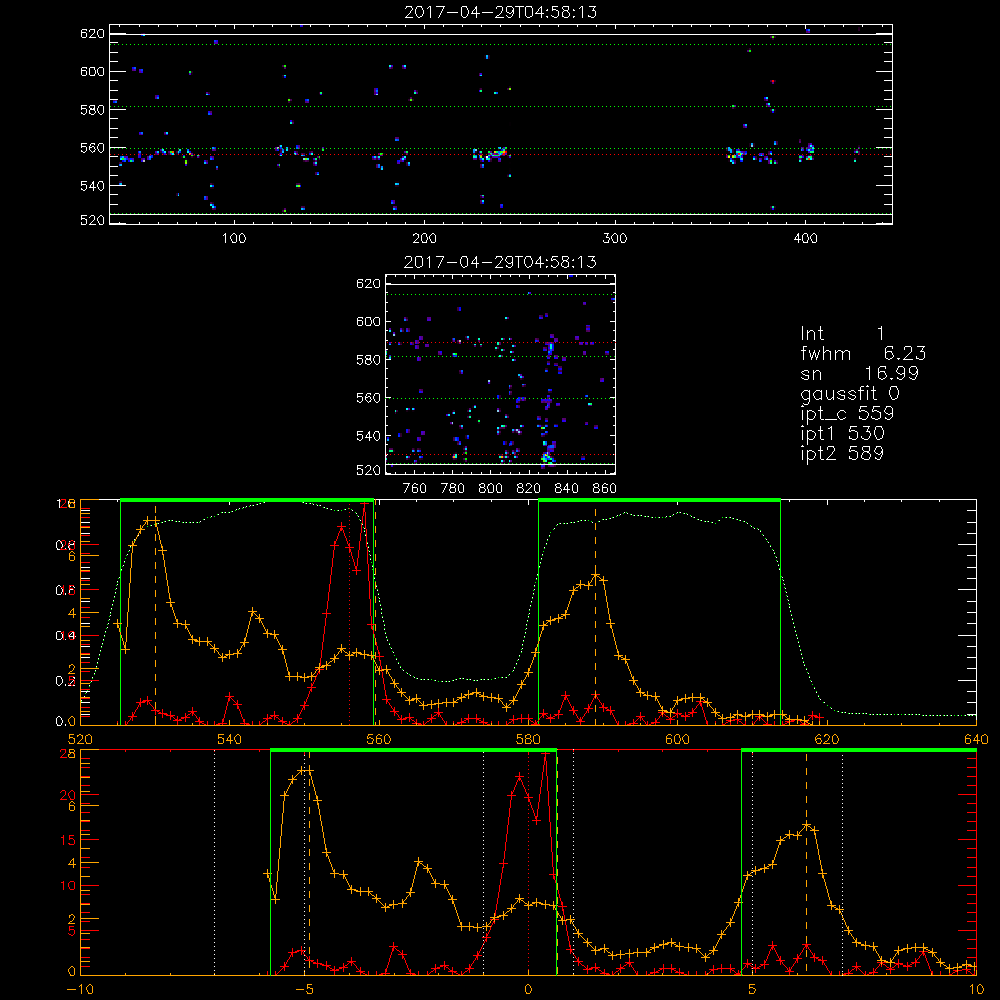Click the middle plot's 2017-04-29T04:58:13 title
This screenshot has height=1000, width=1000.
click(500, 262)
